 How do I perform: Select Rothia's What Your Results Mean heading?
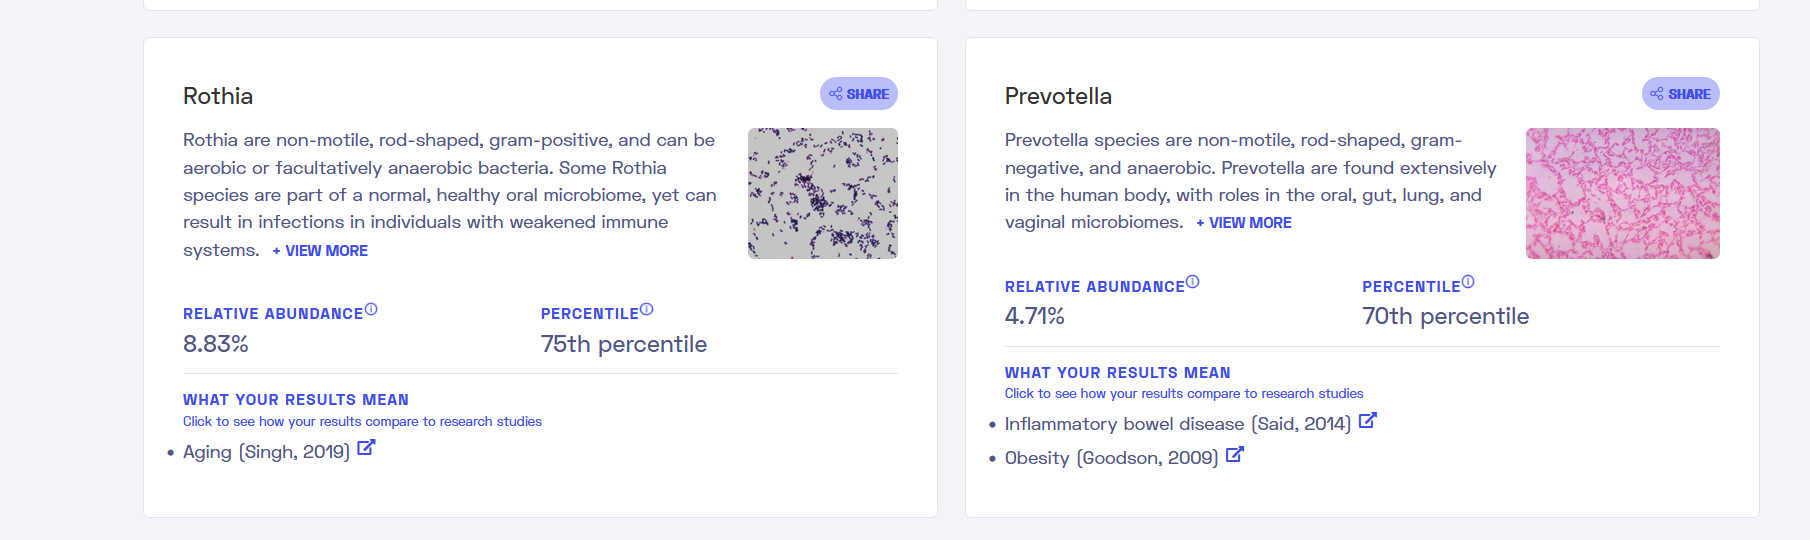(296, 400)
